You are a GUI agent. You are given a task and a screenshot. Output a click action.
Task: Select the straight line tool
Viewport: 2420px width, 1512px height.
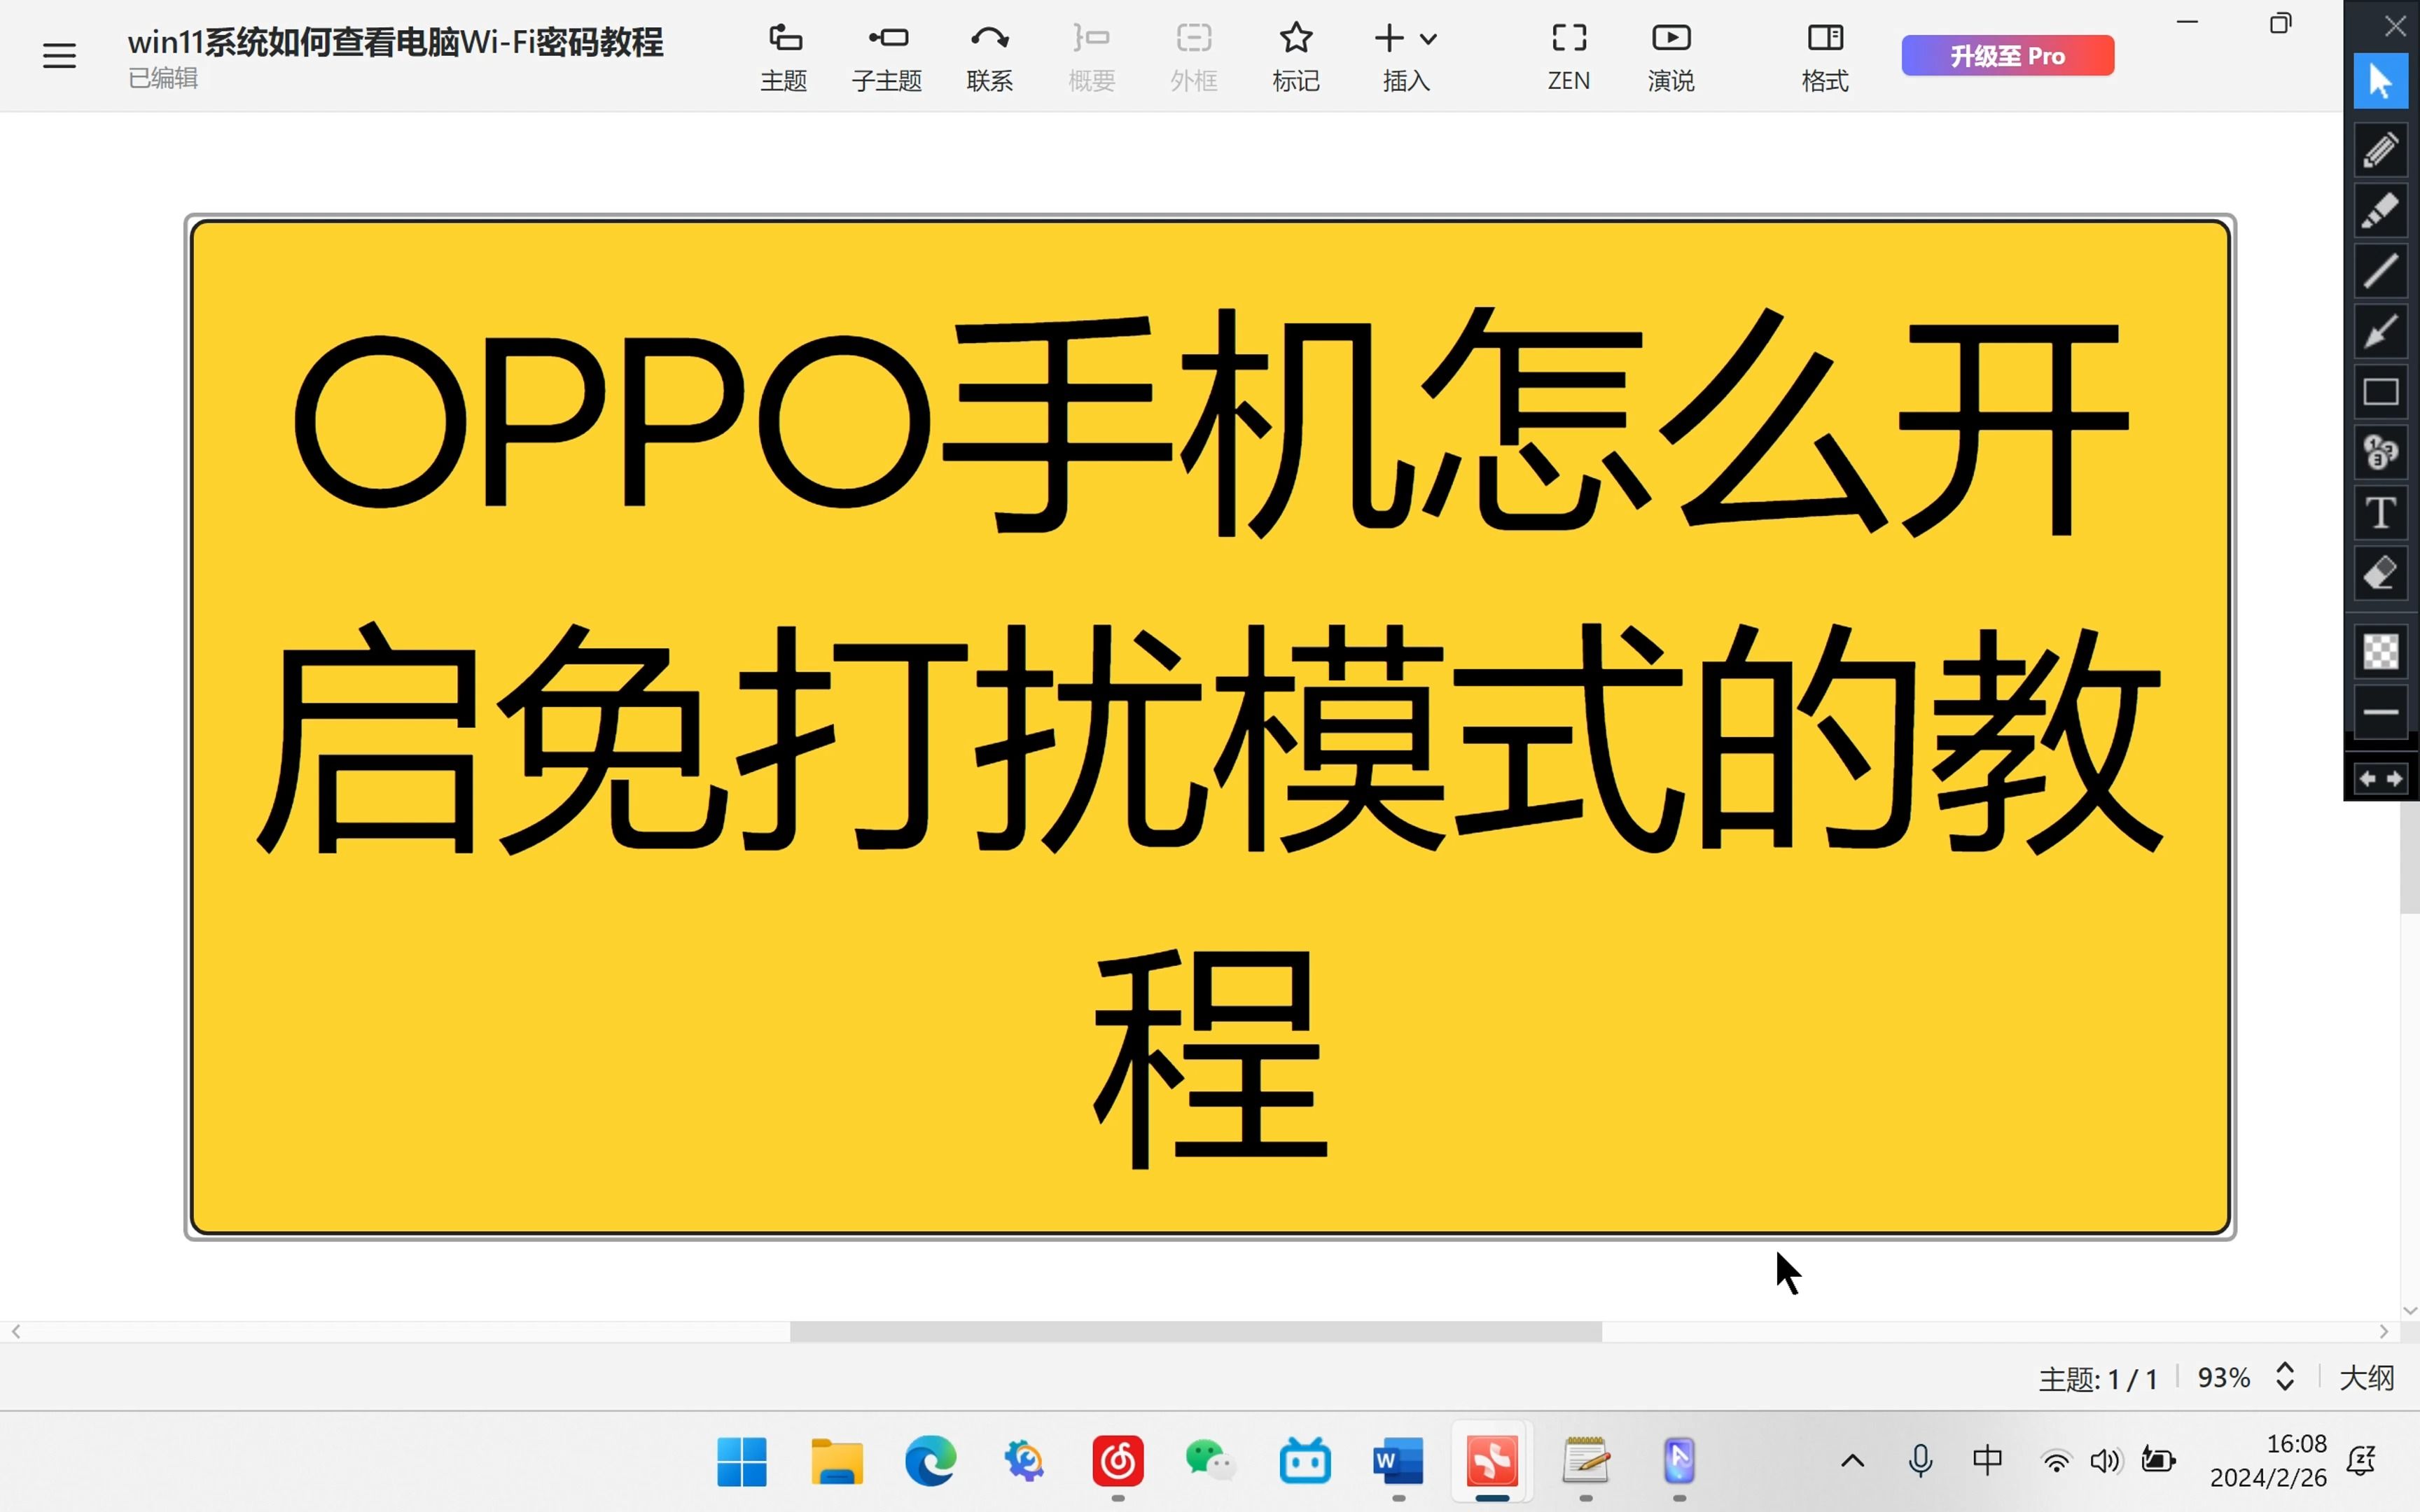[x=2380, y=271]
